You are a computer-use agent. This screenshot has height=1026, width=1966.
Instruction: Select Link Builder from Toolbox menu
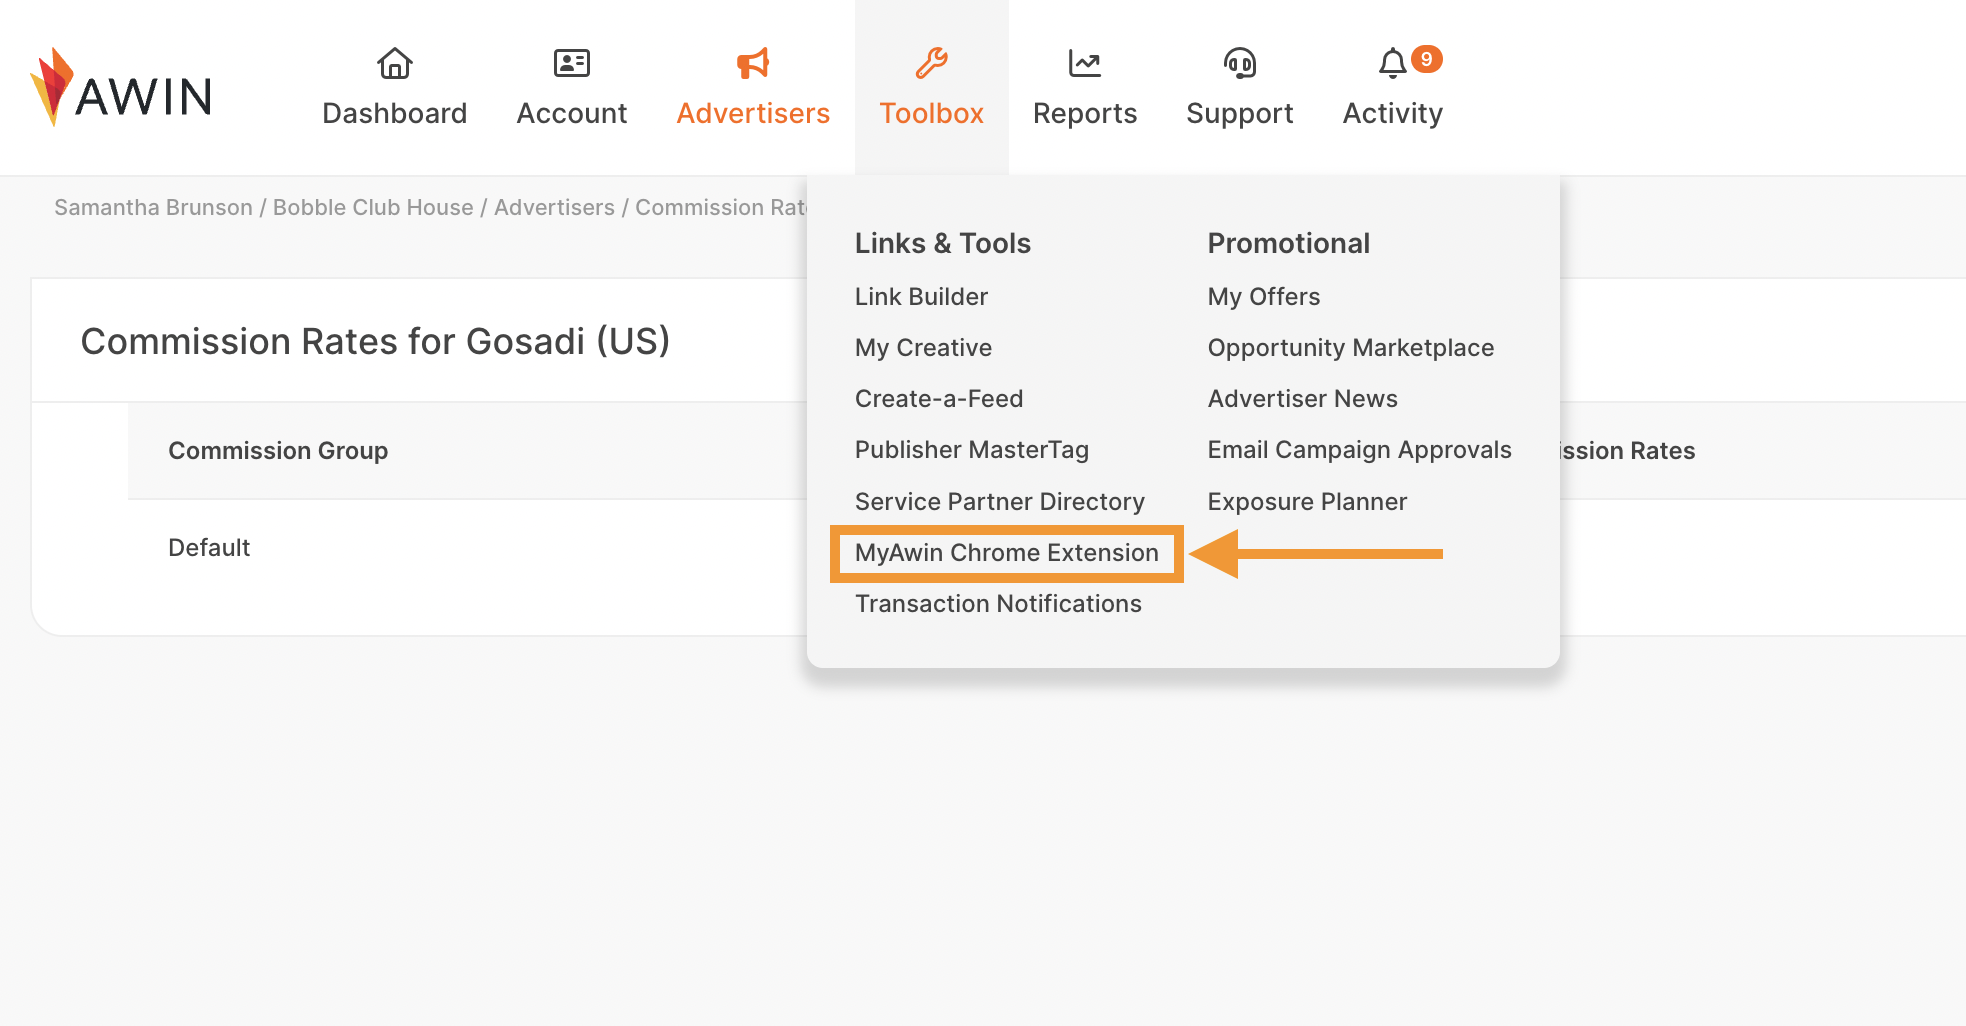(921, 296)
